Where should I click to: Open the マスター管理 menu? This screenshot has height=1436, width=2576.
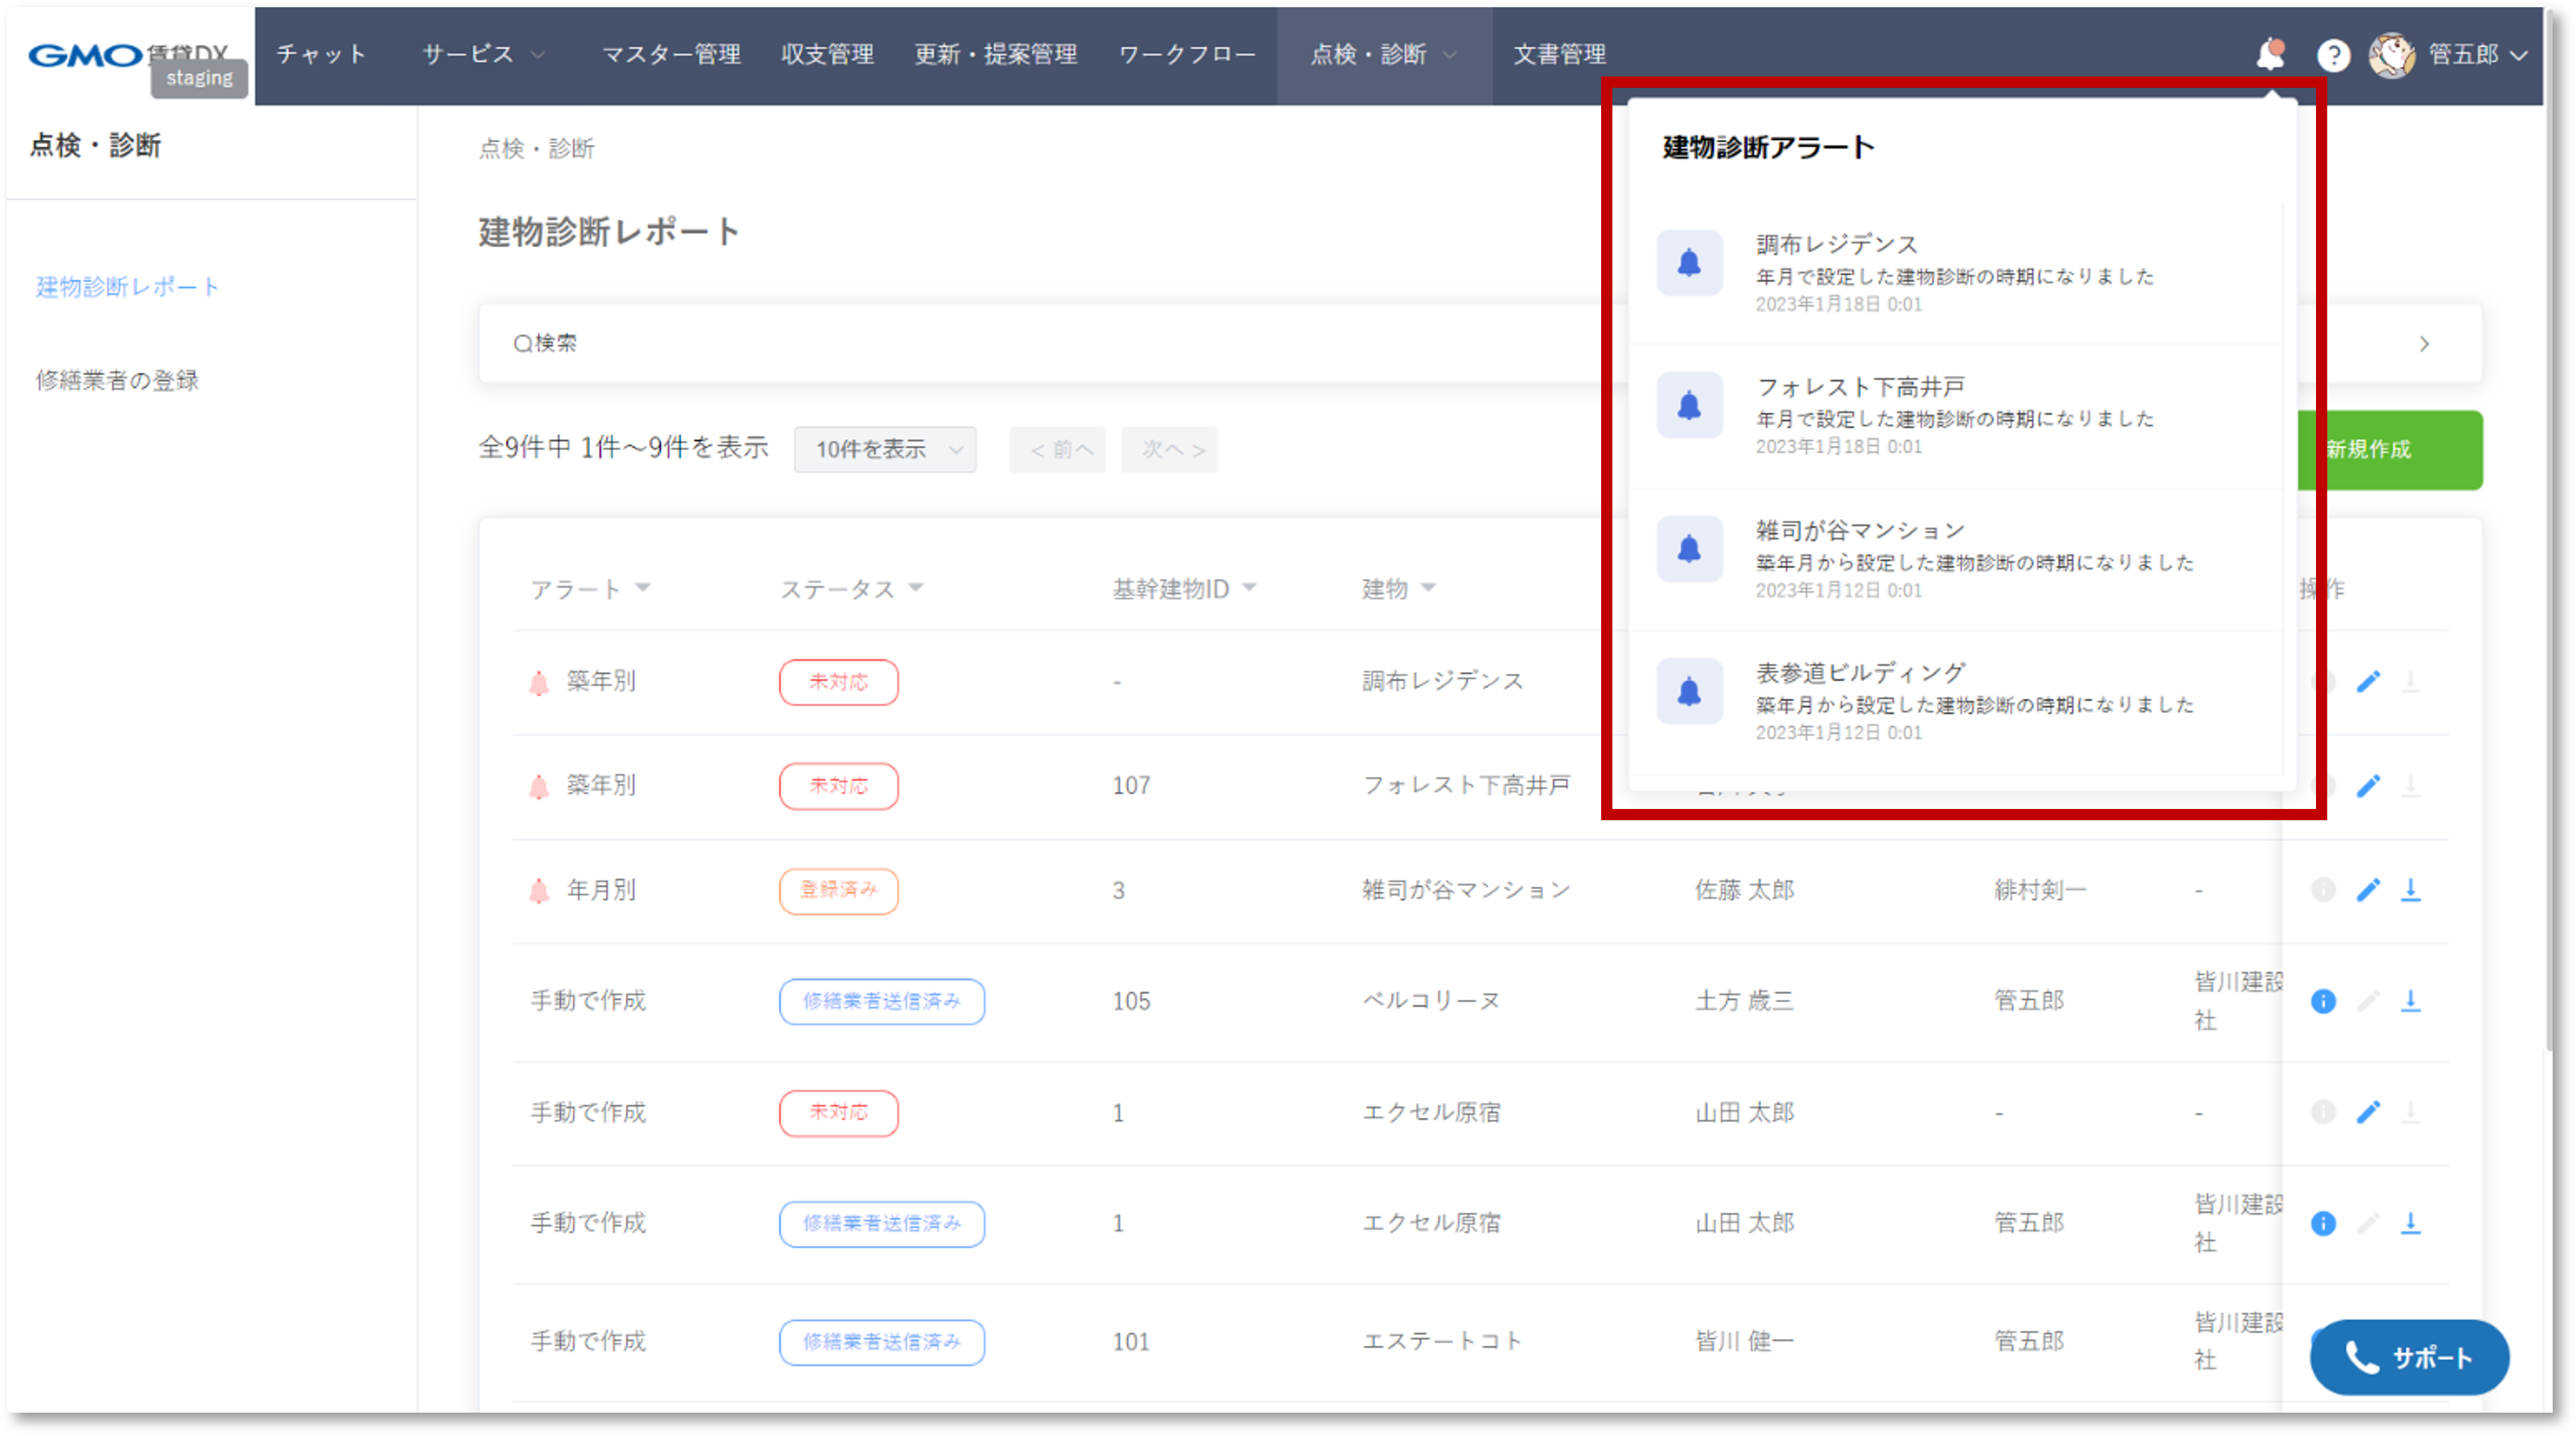tap(671, 55)
